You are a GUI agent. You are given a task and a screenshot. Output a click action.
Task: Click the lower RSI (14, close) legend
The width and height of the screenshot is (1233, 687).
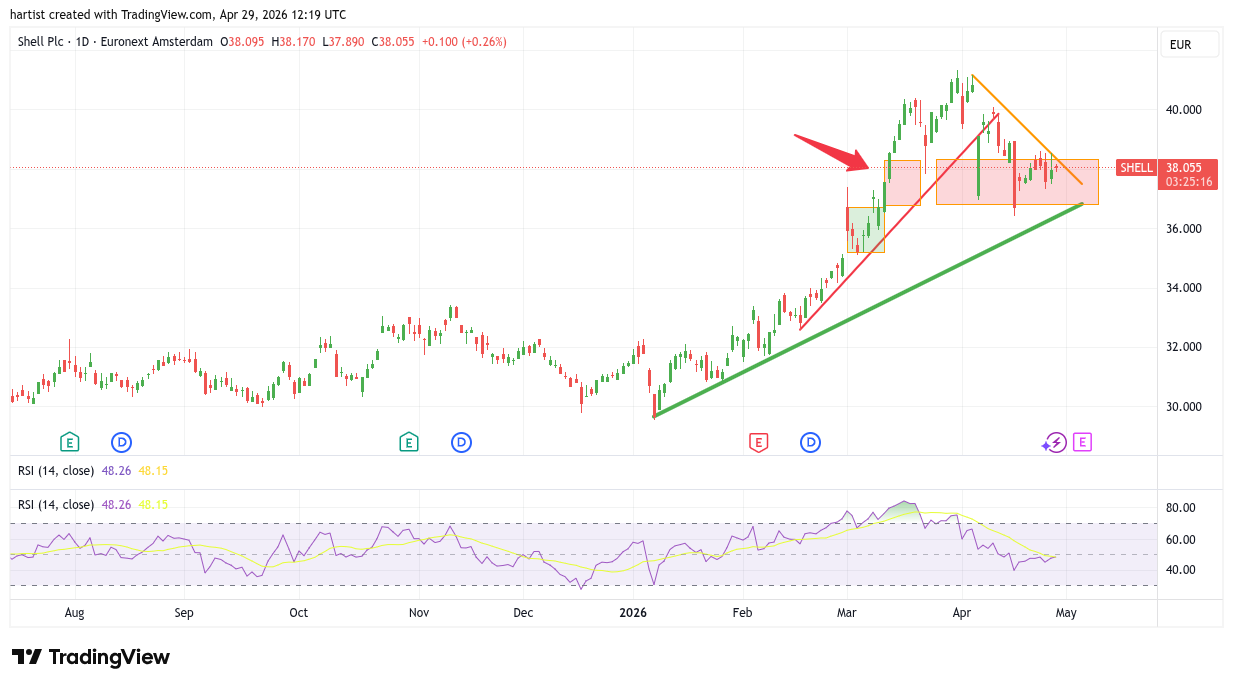[x=56, y=505]
